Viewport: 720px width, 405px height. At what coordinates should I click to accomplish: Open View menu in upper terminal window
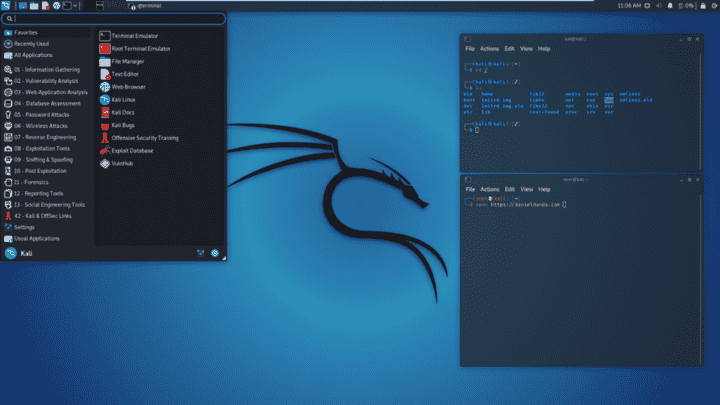coord(526,49)
